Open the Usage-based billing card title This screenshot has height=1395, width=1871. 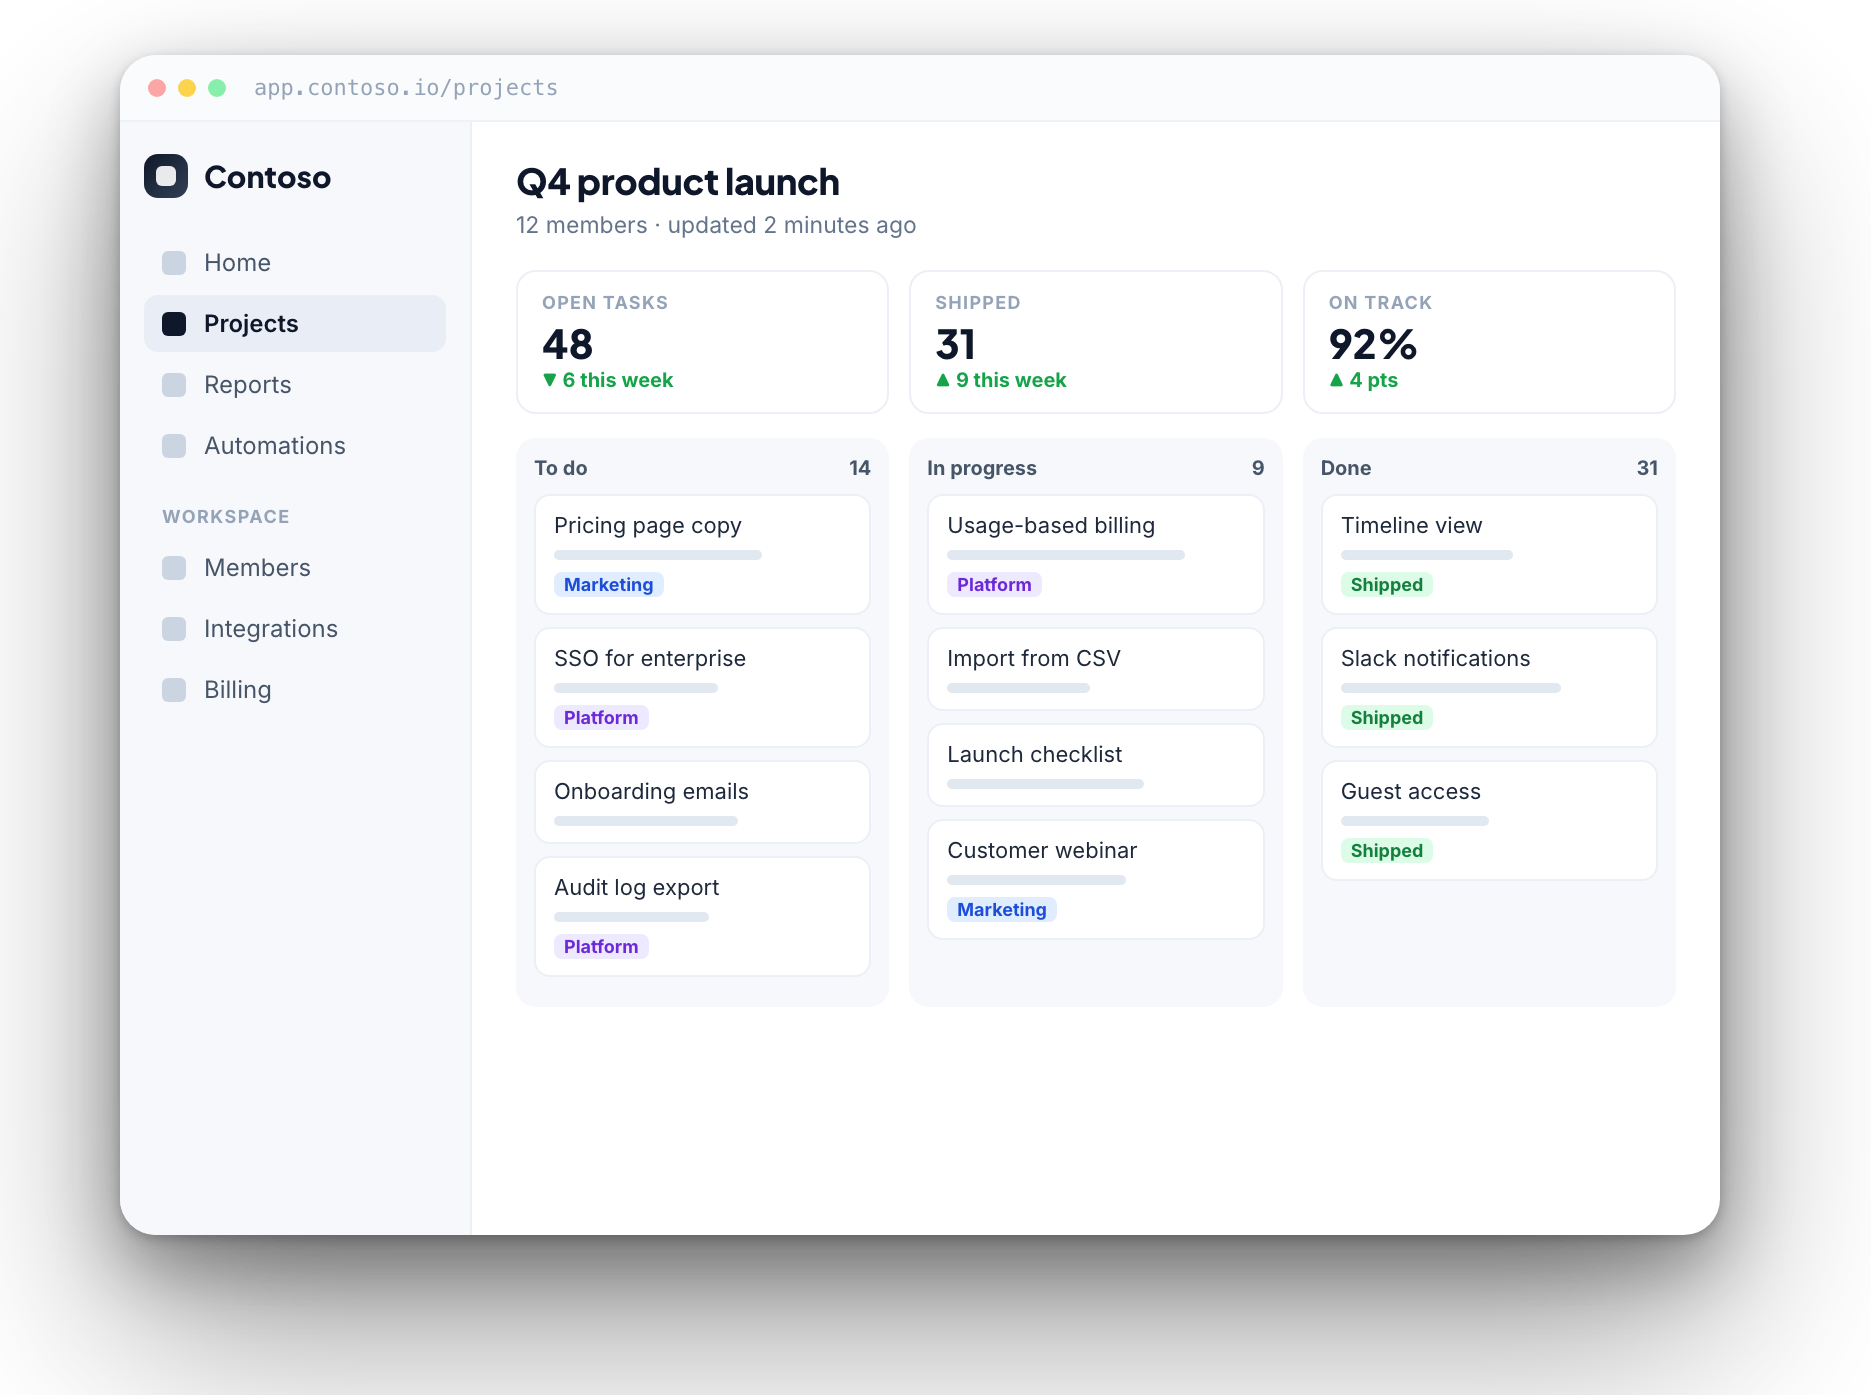(x=1051, y=526)
